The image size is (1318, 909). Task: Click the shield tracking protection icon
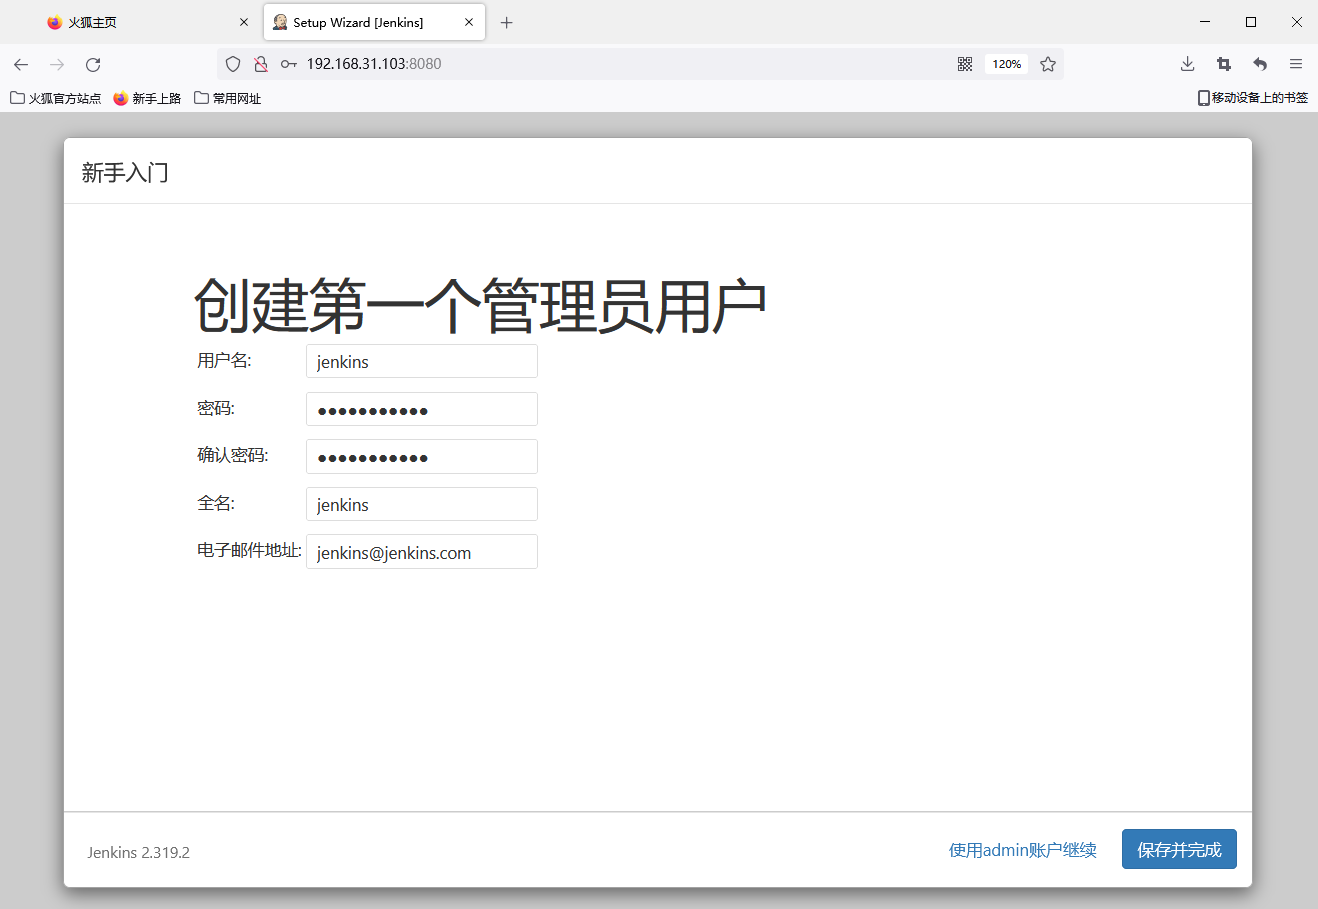click(x=233, y=64)
